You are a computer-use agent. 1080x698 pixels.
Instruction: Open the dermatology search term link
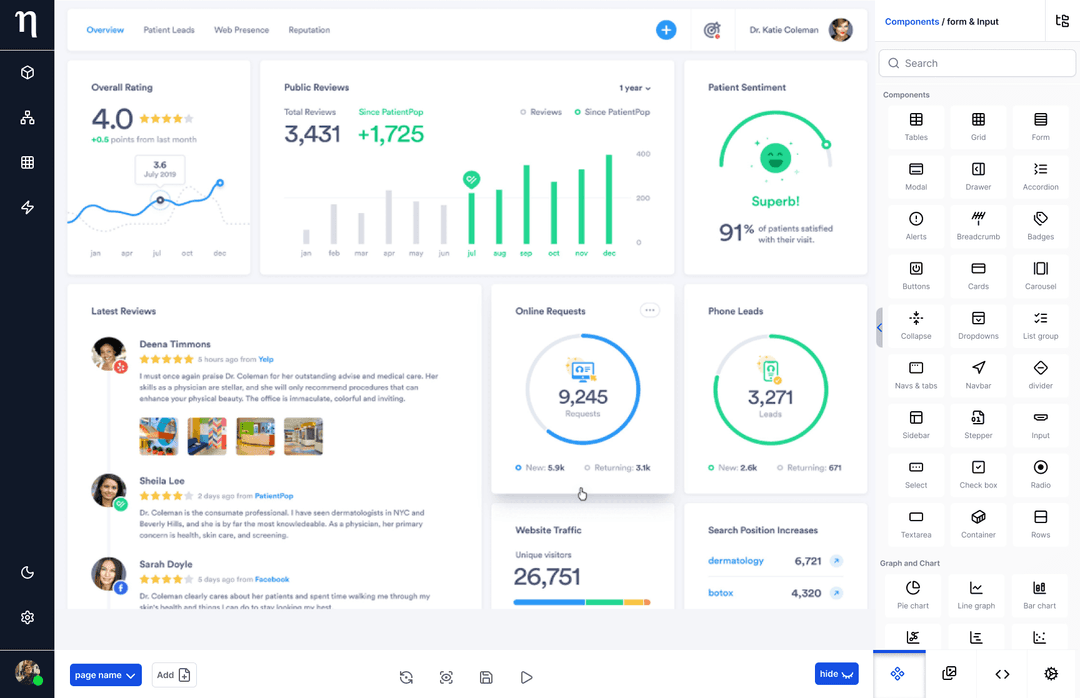click(735, 561)
